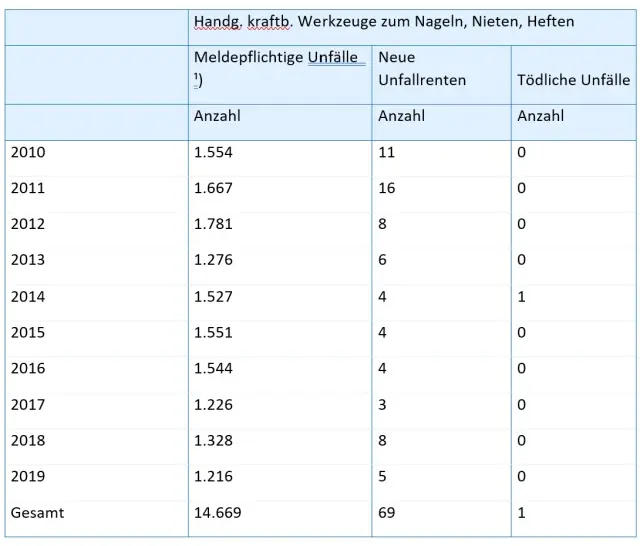Click the total pensions value 69
The height and width of the screenshot is (546, 640).
387,513
